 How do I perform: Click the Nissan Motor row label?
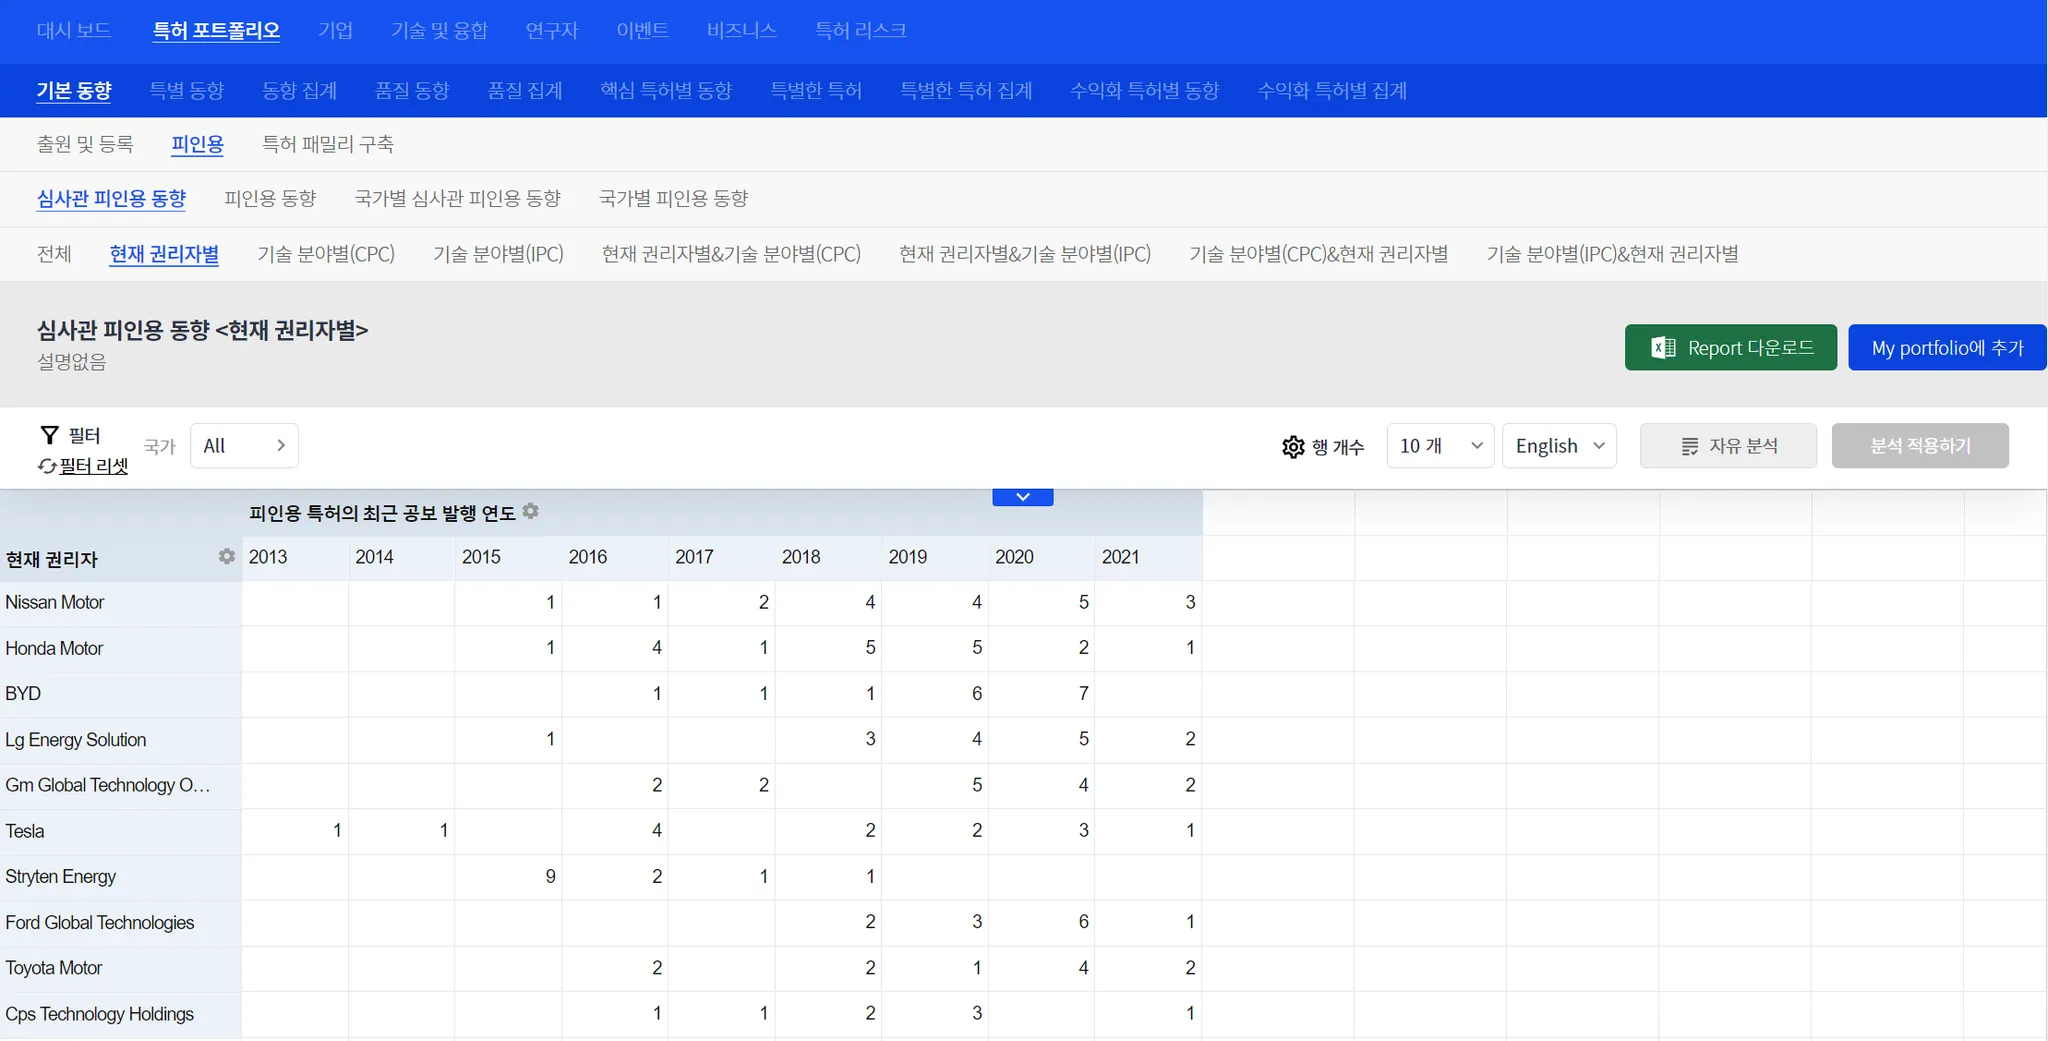coord(55,602)
